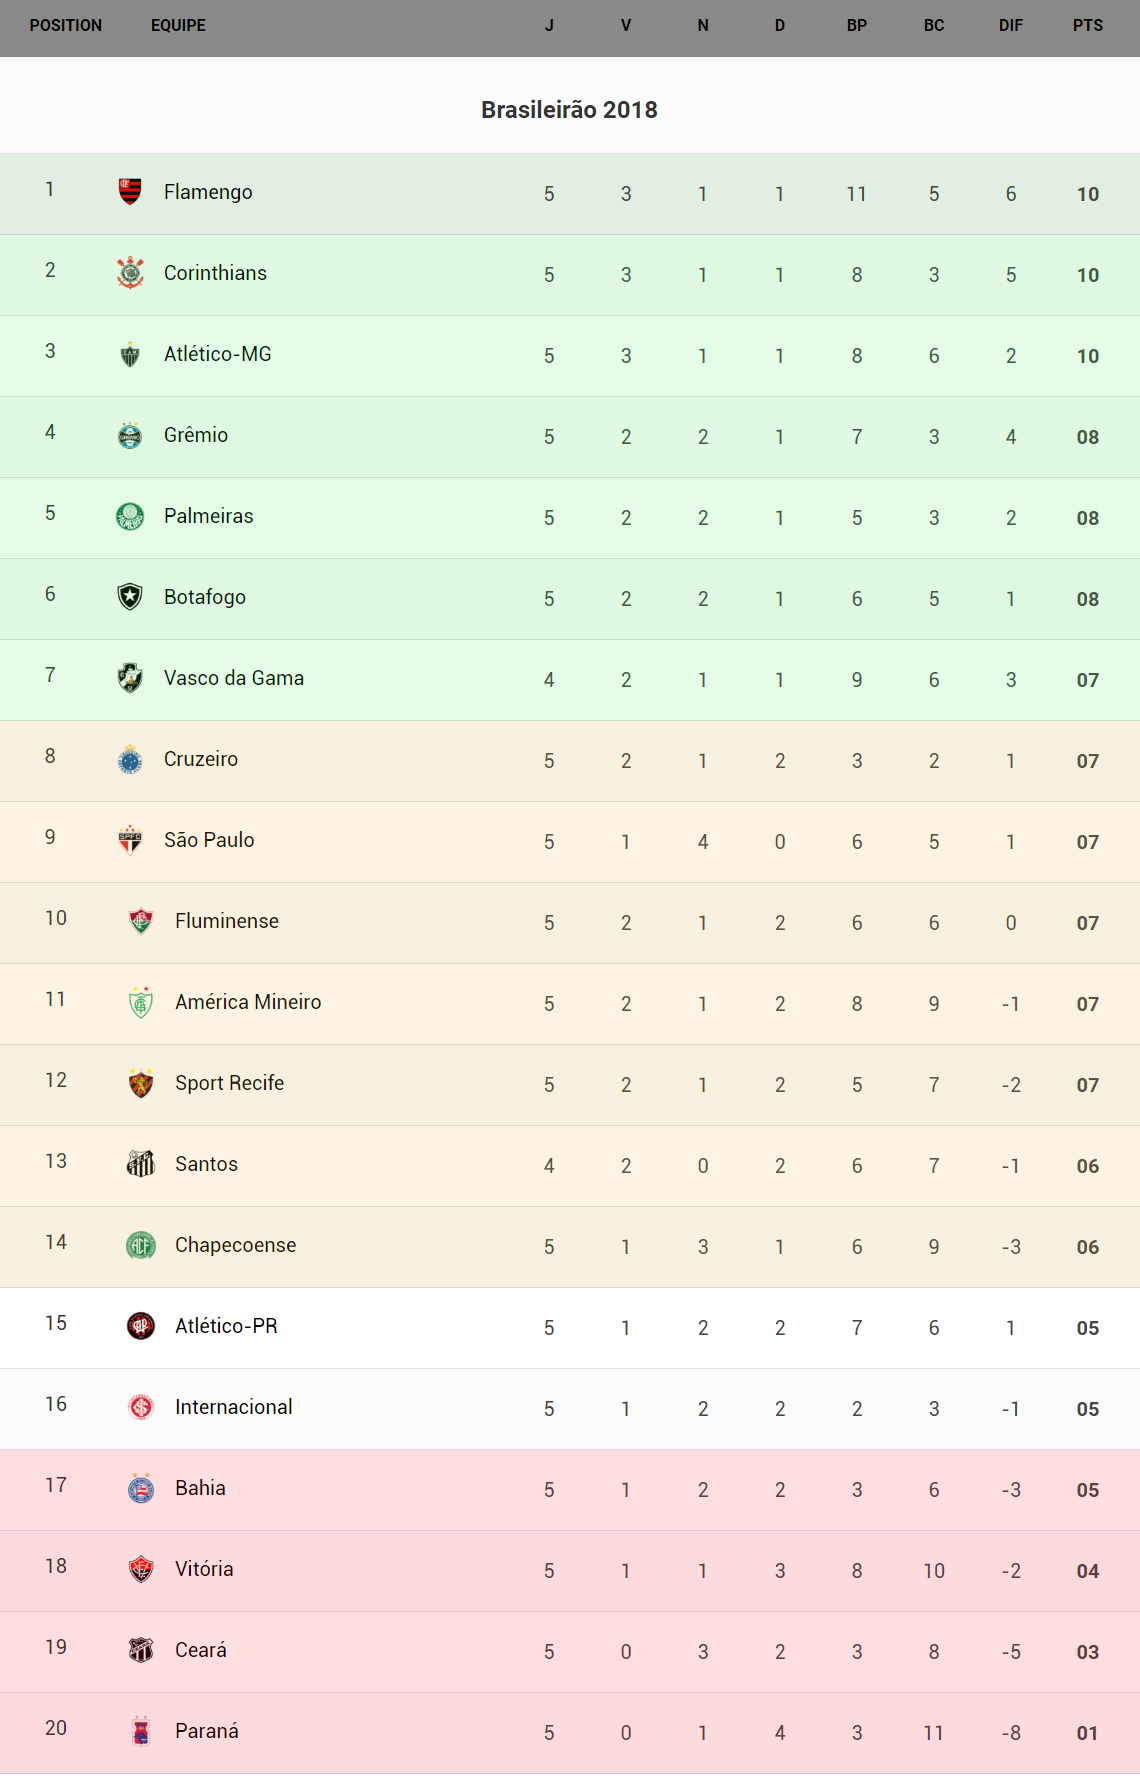The image size is (1140, 1776).
Task: Click the Brasileirão 2018 title
Action: point(569,110)
